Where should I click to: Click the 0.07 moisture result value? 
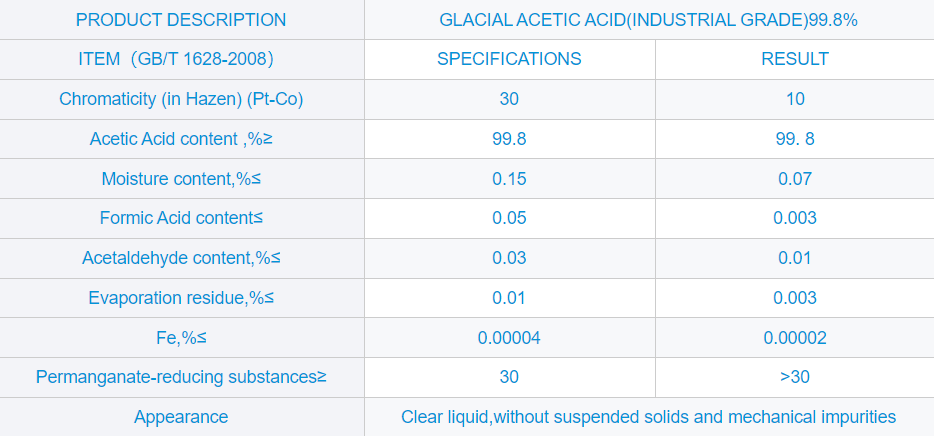tap(794, 179)
